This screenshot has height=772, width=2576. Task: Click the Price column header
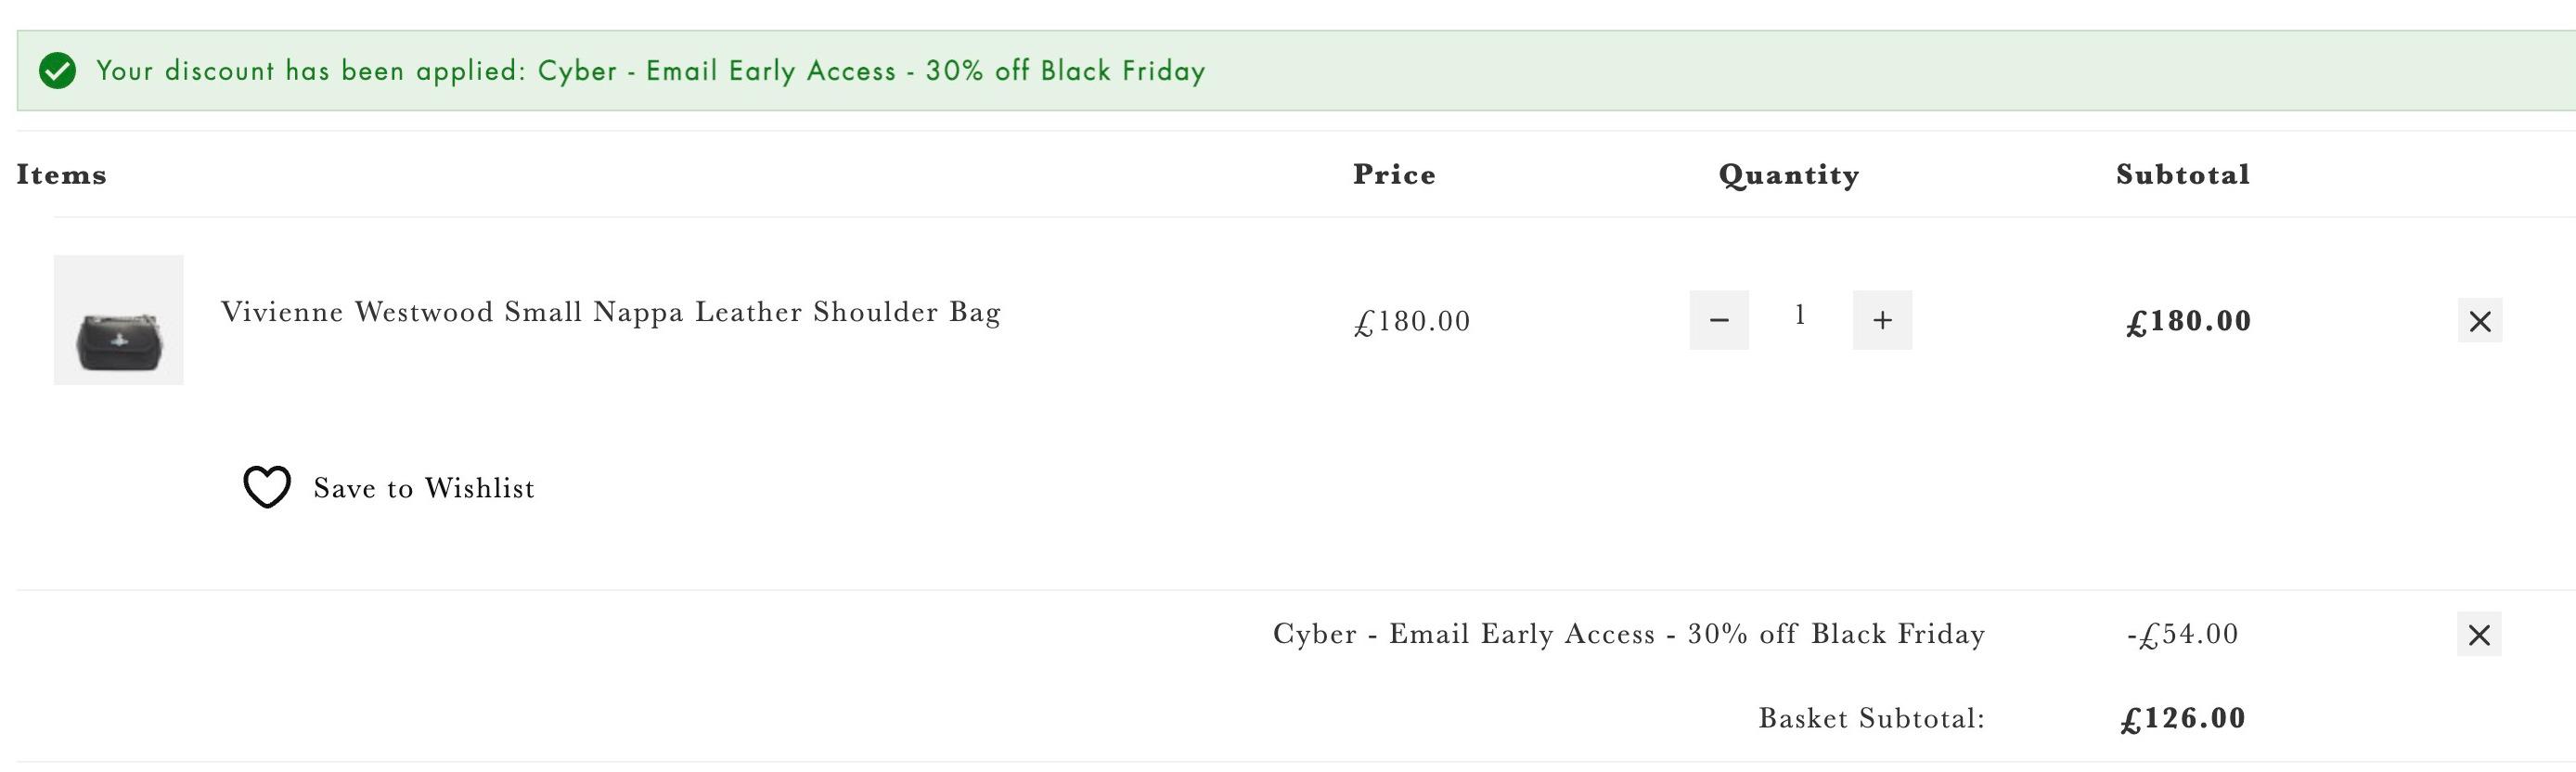pyautogui.click(x=1395, y=175)
